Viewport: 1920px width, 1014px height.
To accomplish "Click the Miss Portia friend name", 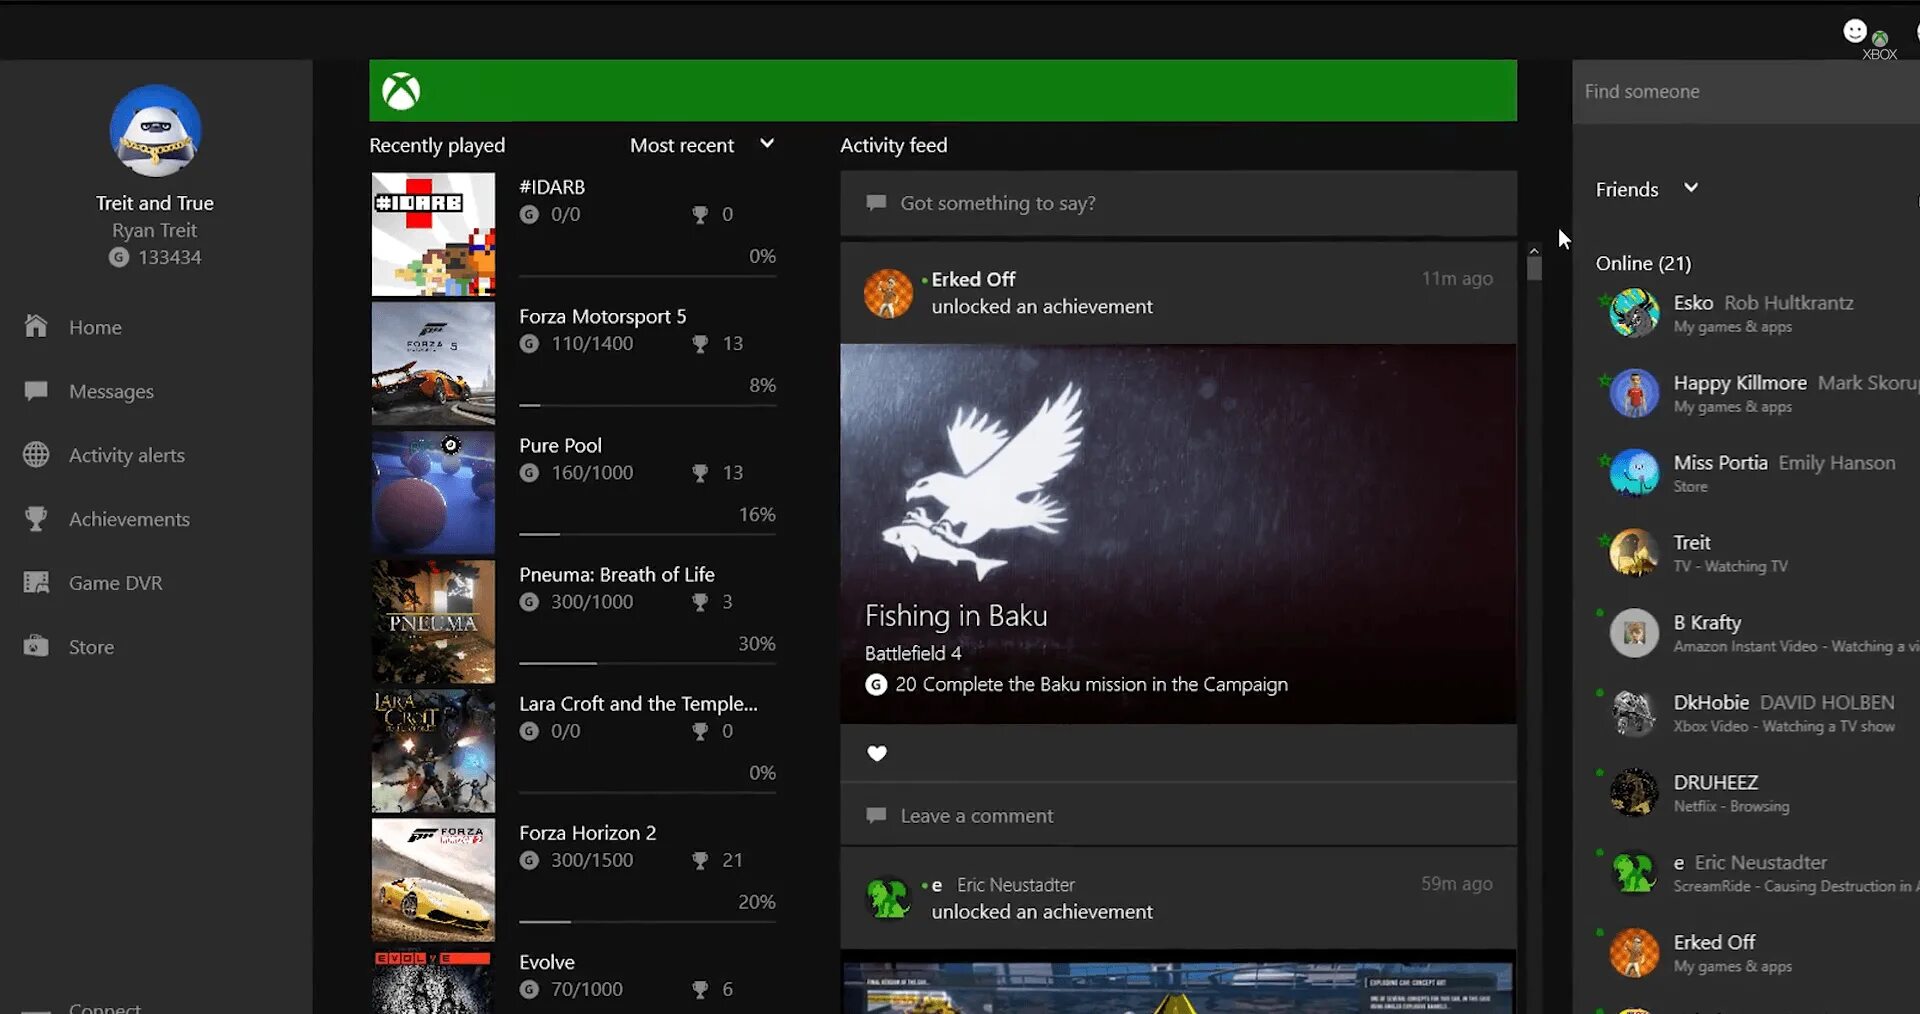I will click(x=1720, y=462).
